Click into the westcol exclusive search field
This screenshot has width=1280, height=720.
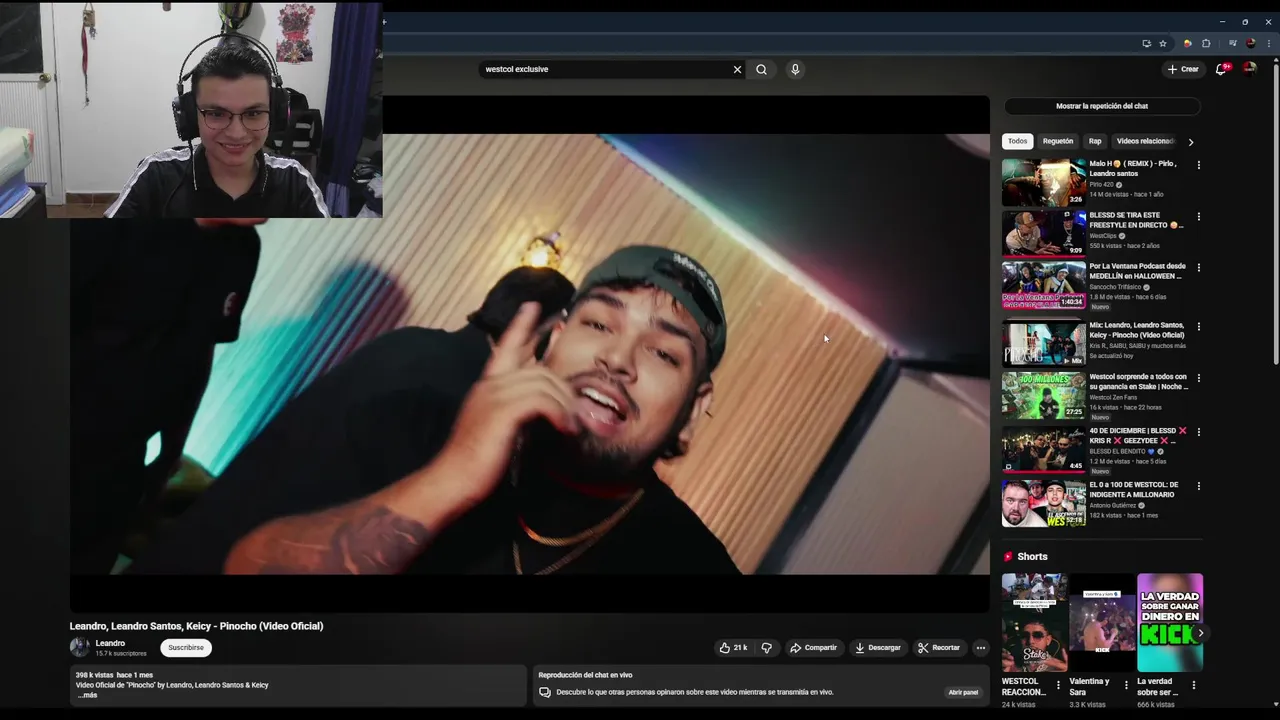(x=605, y=69)
